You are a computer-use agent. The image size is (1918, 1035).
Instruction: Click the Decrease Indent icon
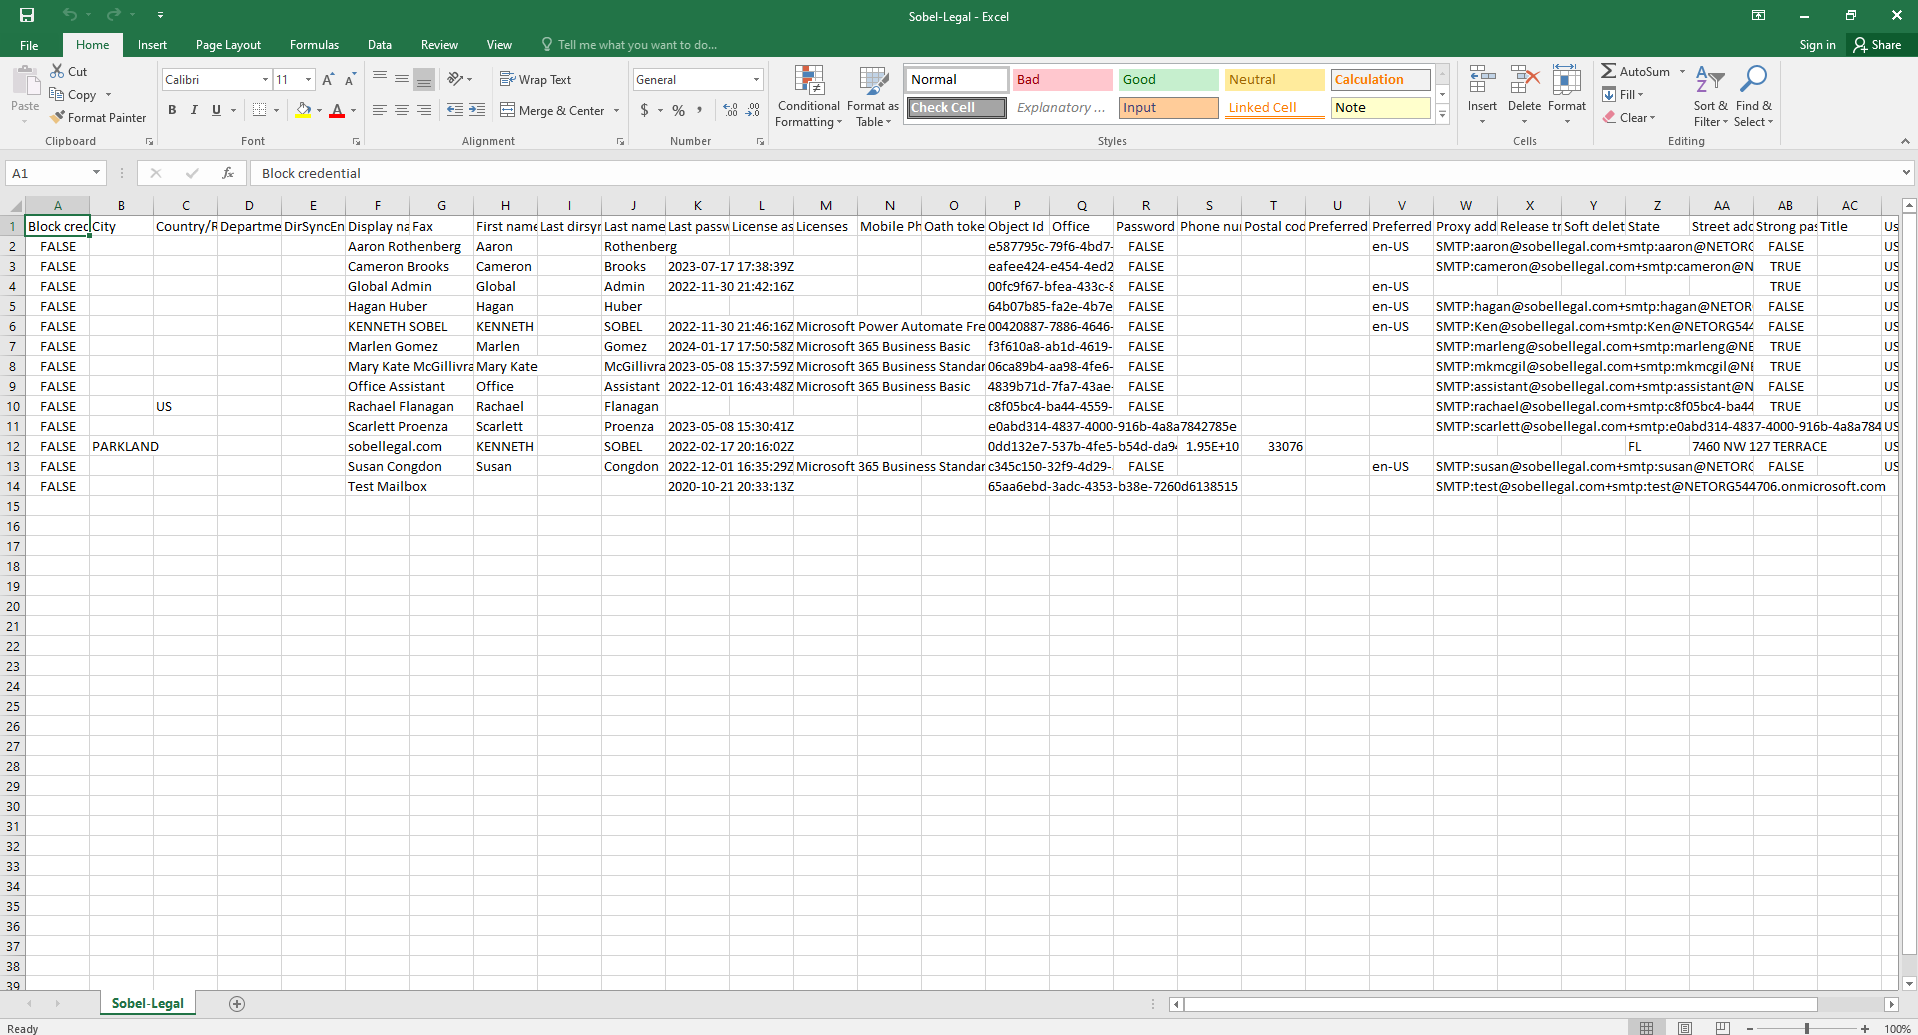point(455,110)
